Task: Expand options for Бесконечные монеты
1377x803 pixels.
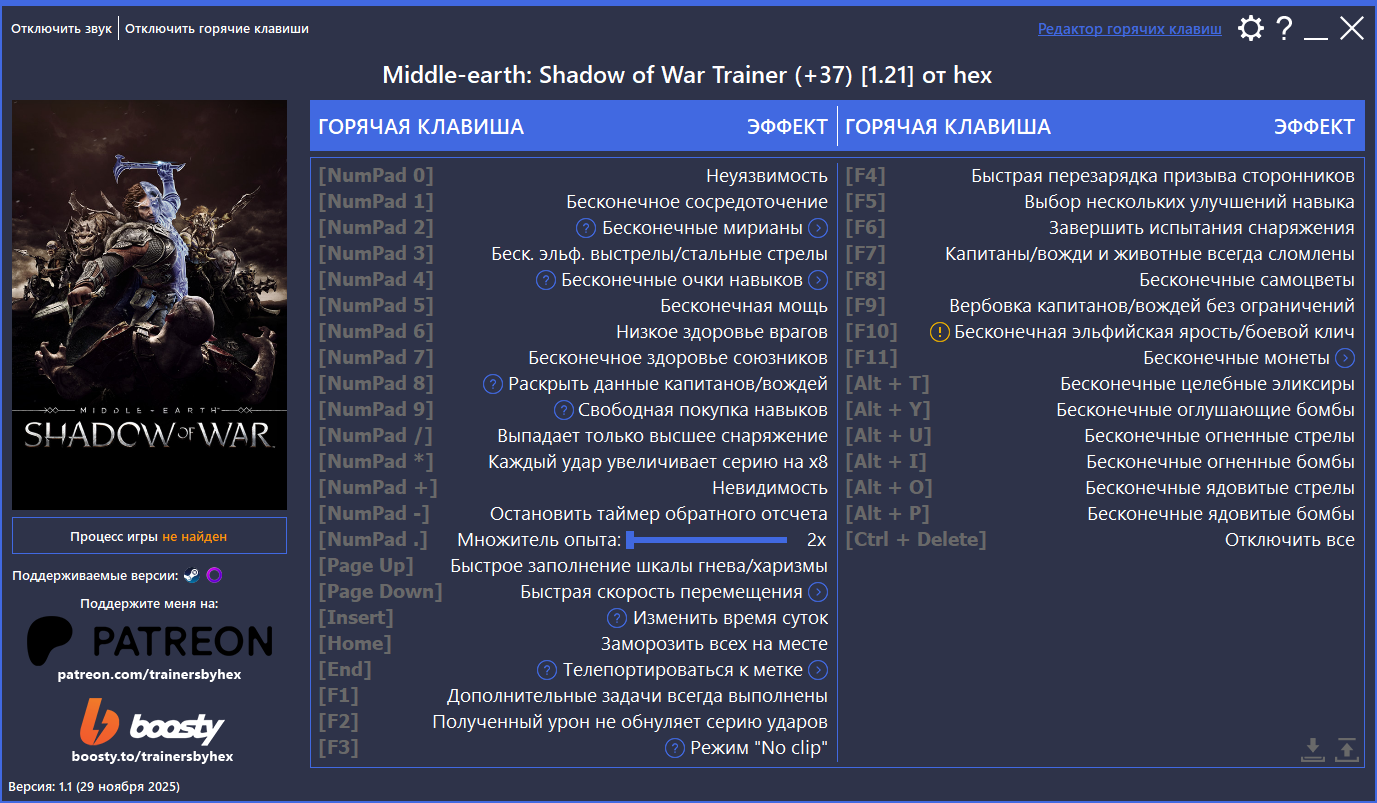Action: pyautogui.click(x=1347, y=357)
